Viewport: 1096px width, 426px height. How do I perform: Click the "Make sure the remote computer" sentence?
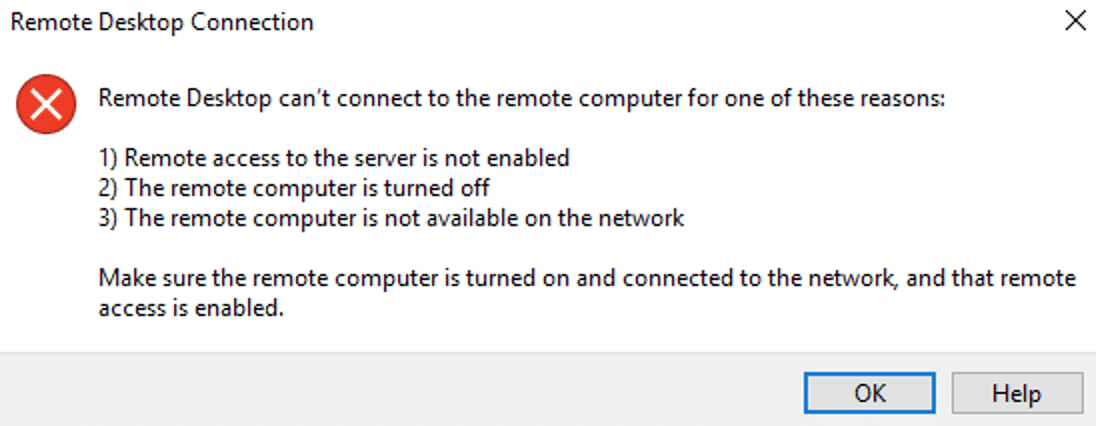tap(586, 278)
